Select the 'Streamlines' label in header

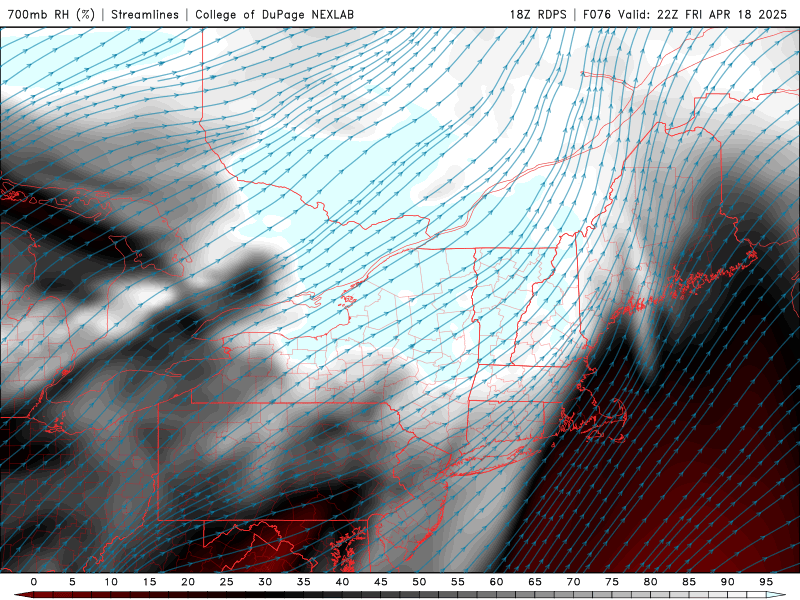point(145,14)
